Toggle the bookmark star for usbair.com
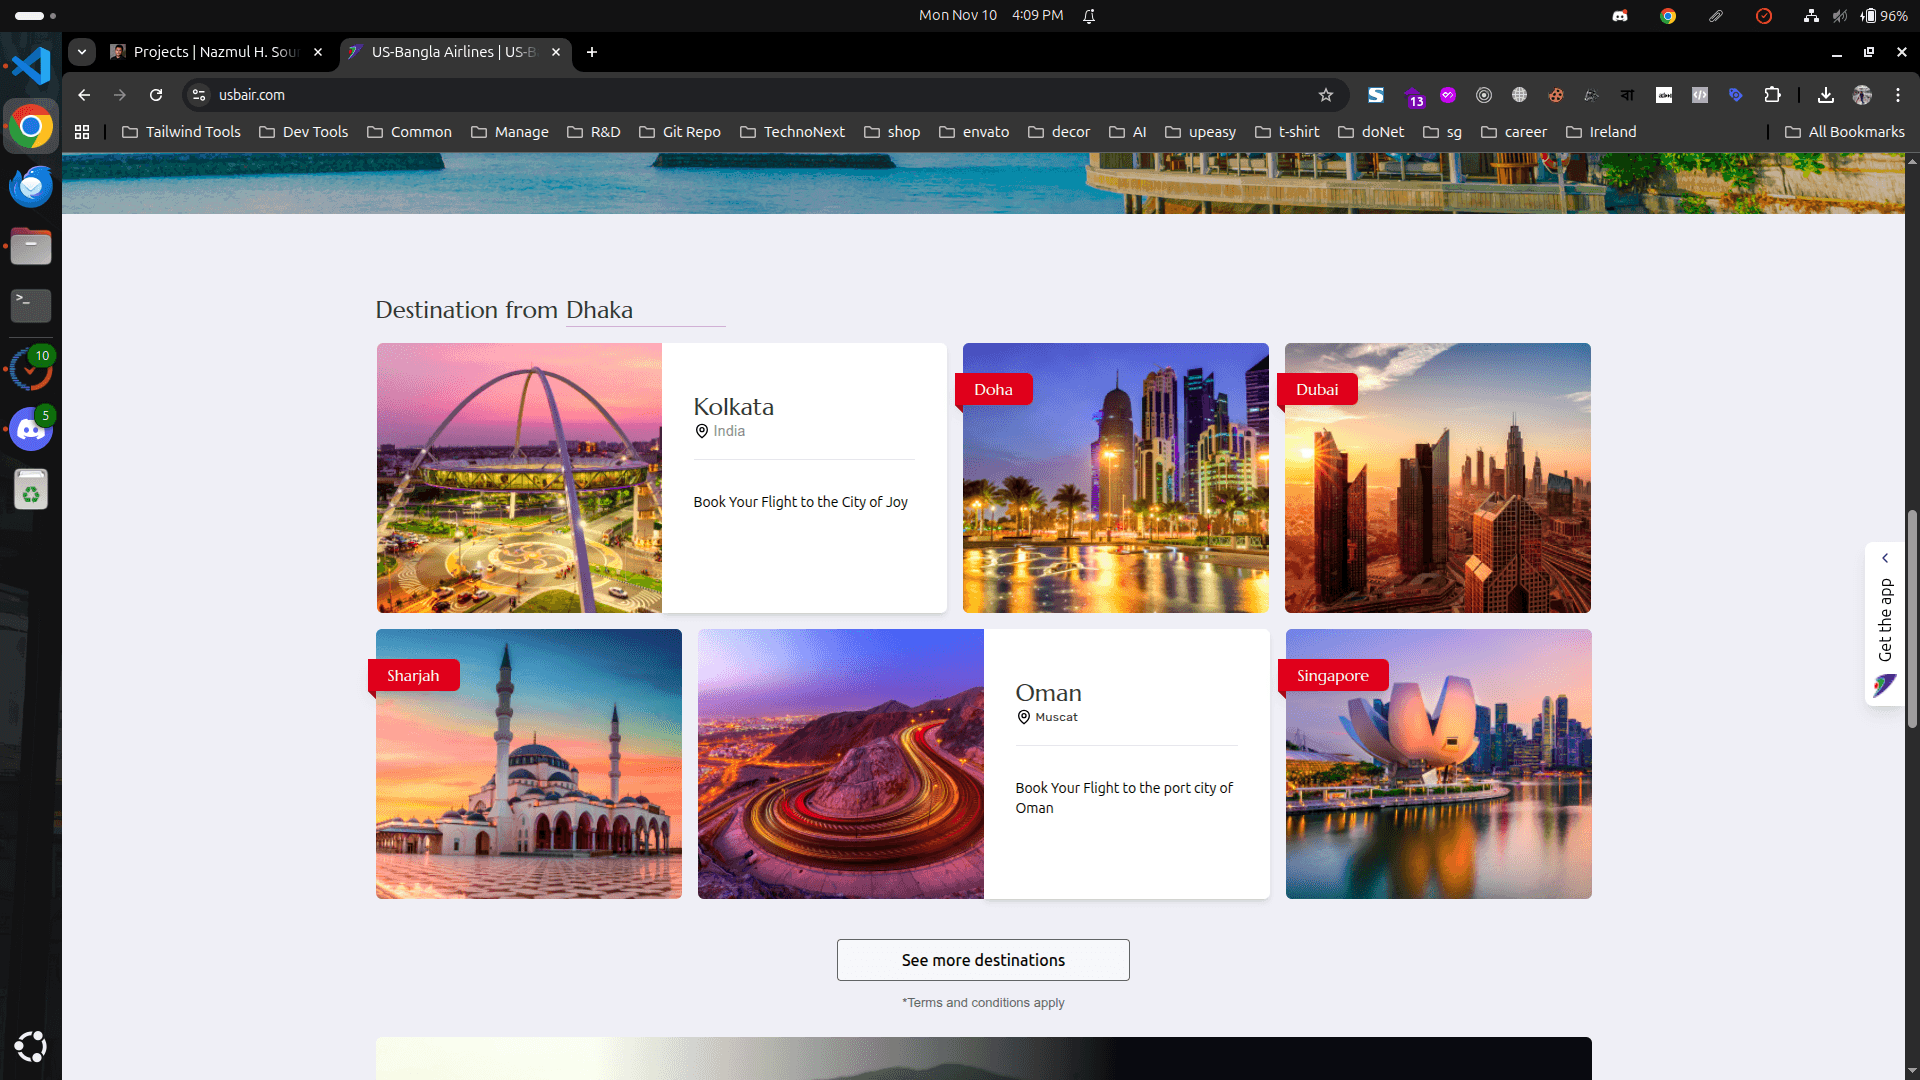The image size is (1920, 1080). pos(1326,95)
